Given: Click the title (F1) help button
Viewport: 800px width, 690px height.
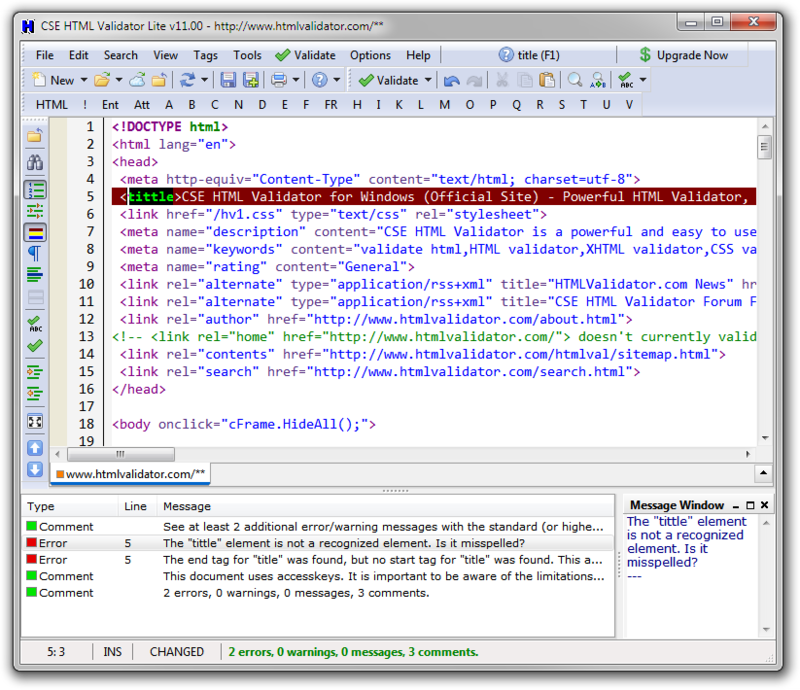Looking at the screenshot, I should (529, 55).
